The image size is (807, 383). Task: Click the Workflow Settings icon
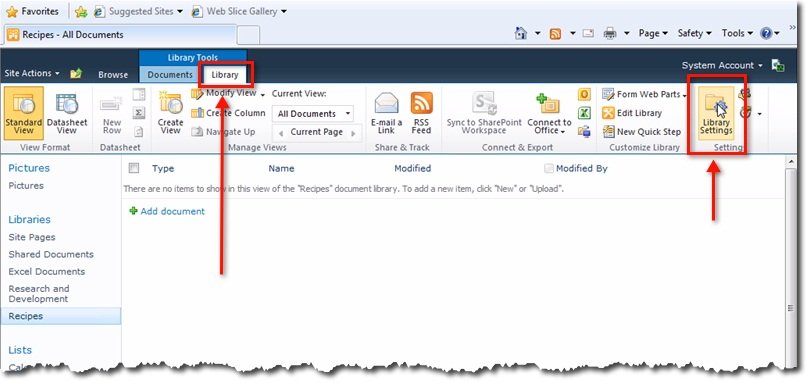pos(745,113)
